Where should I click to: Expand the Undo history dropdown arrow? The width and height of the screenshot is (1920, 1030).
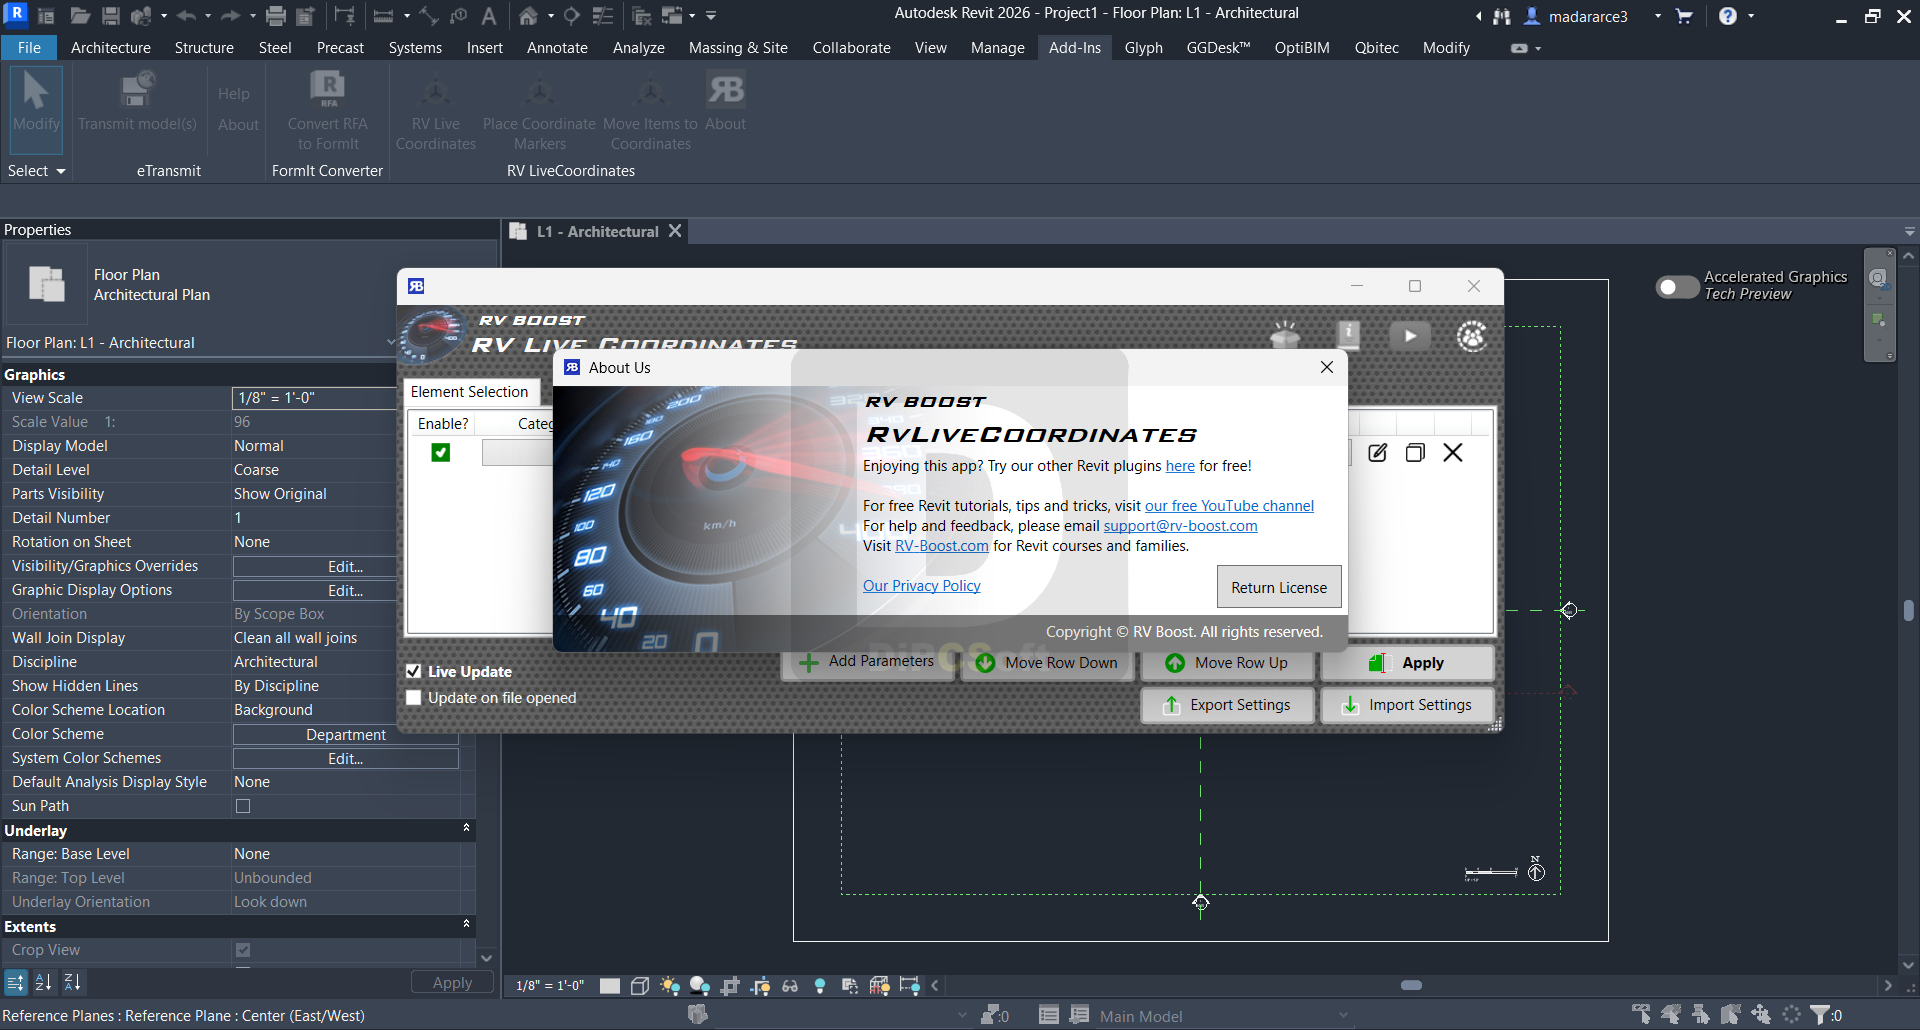point(208,16)
